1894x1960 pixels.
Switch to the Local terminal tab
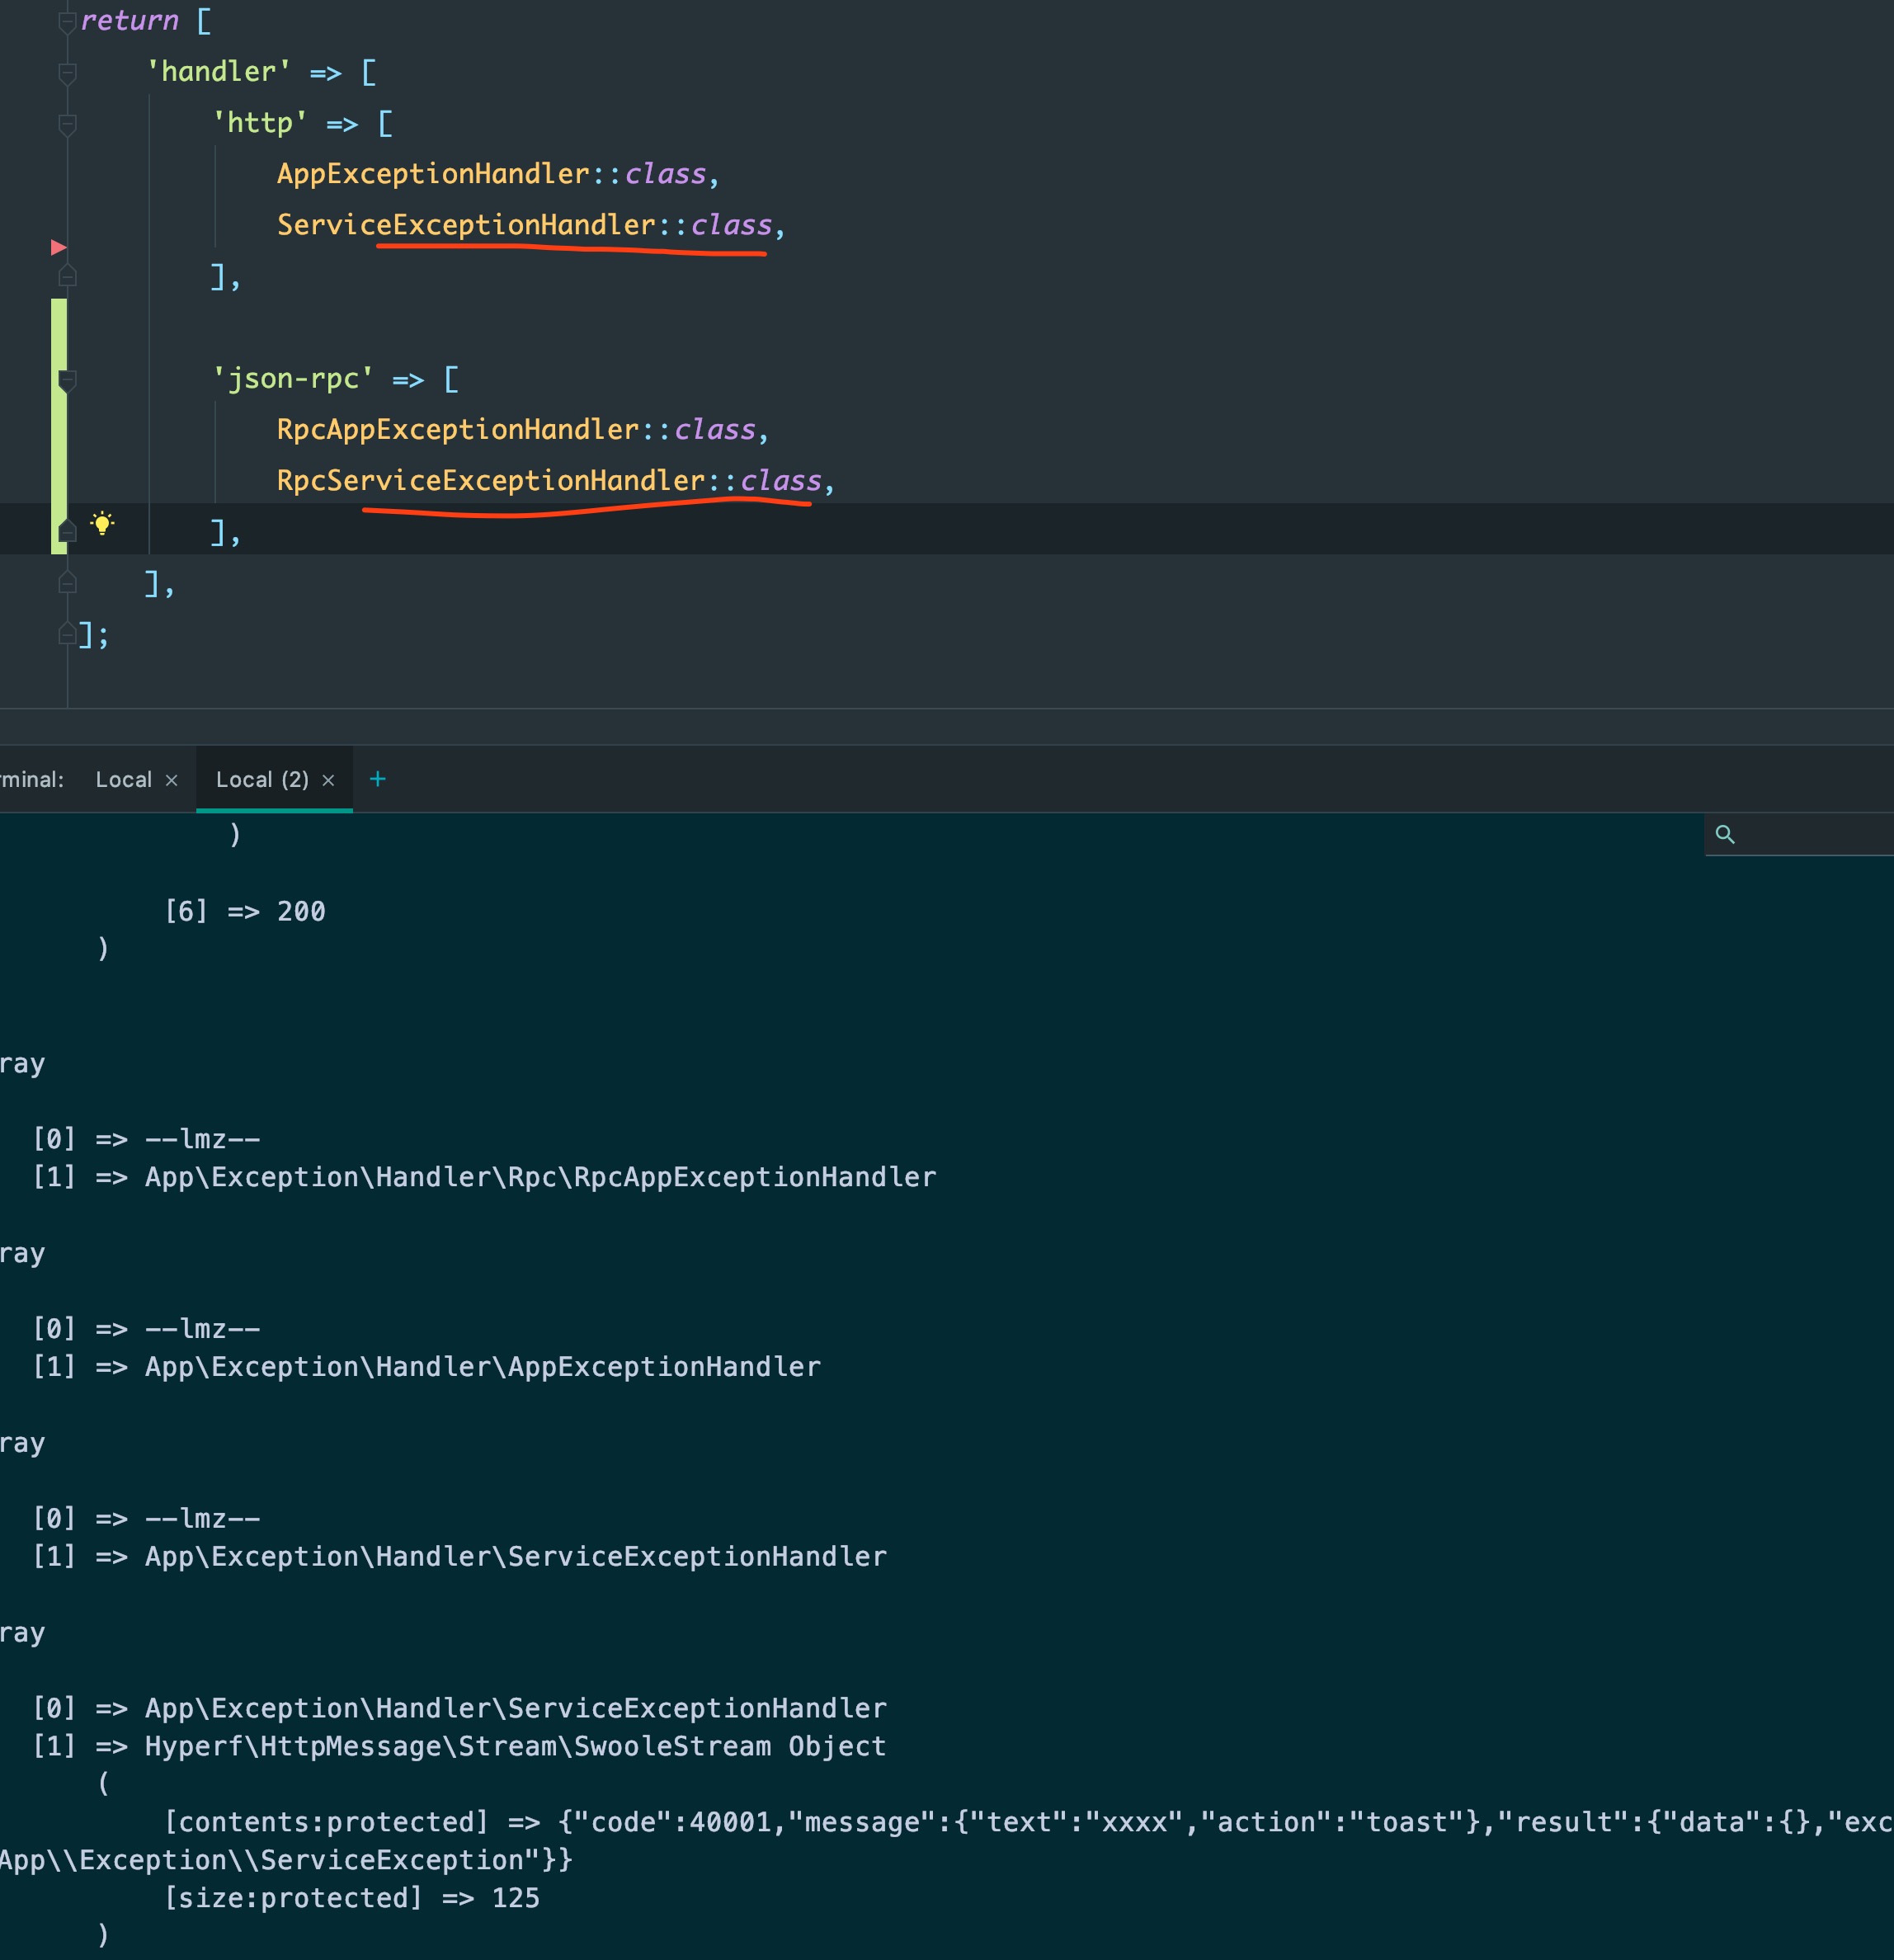[x=124, y=780]
